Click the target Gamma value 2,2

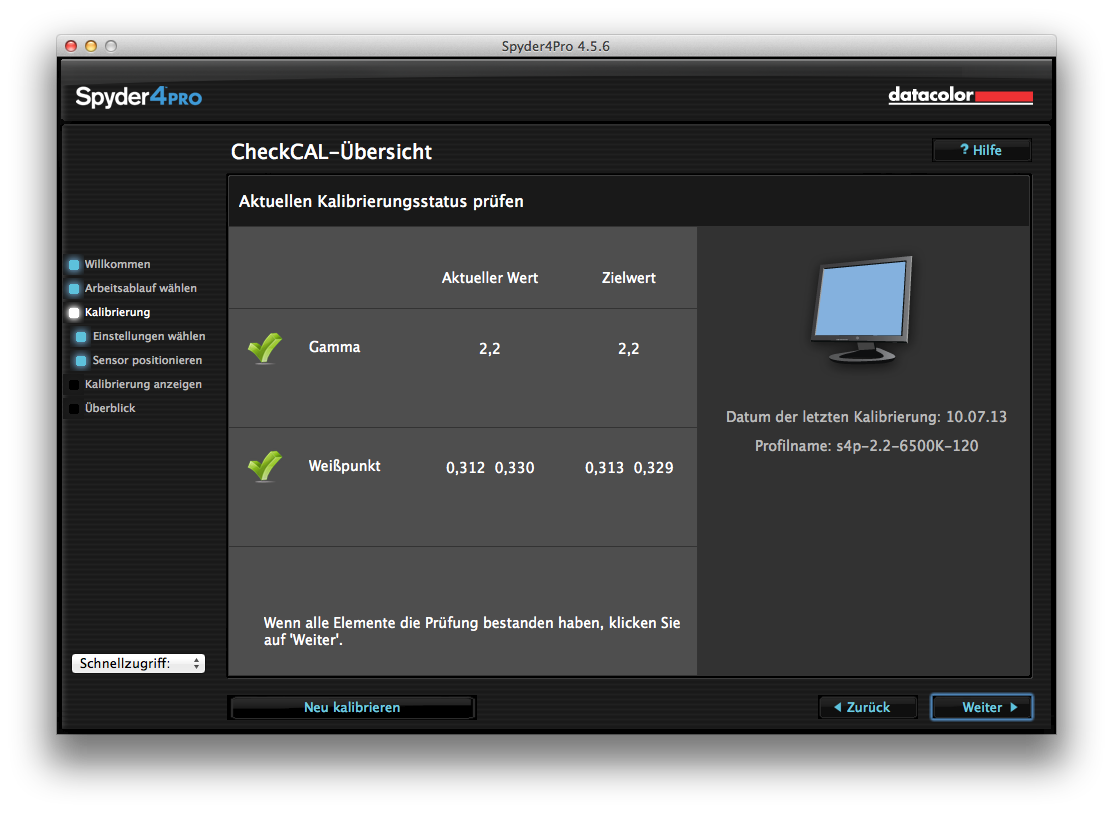(x=629, y=349)
